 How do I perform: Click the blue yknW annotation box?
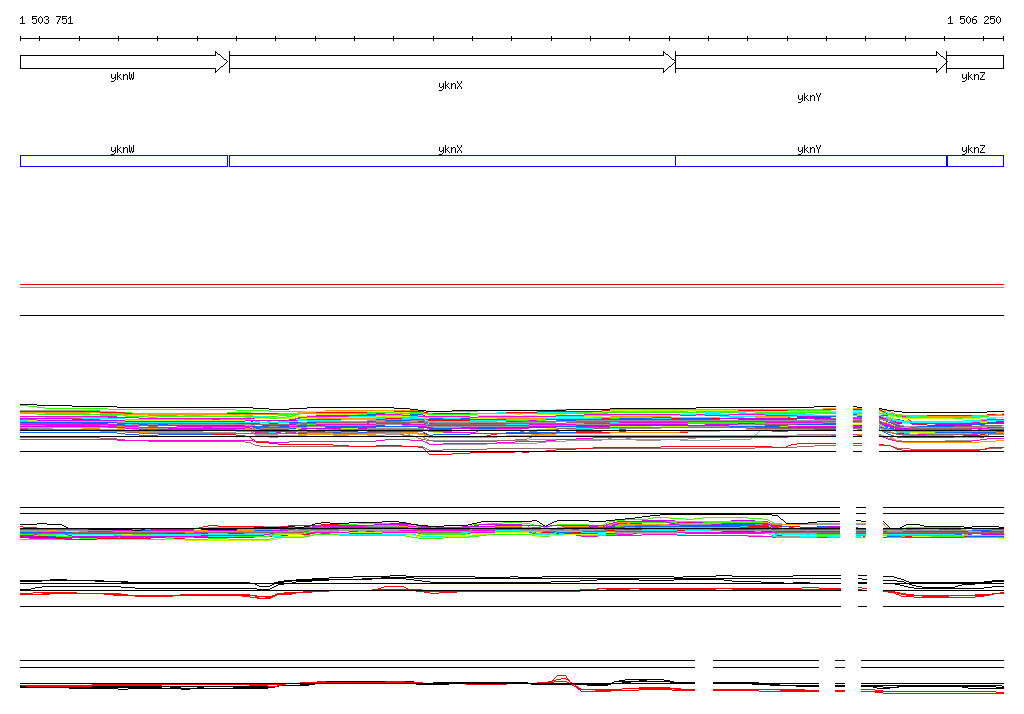123,161
